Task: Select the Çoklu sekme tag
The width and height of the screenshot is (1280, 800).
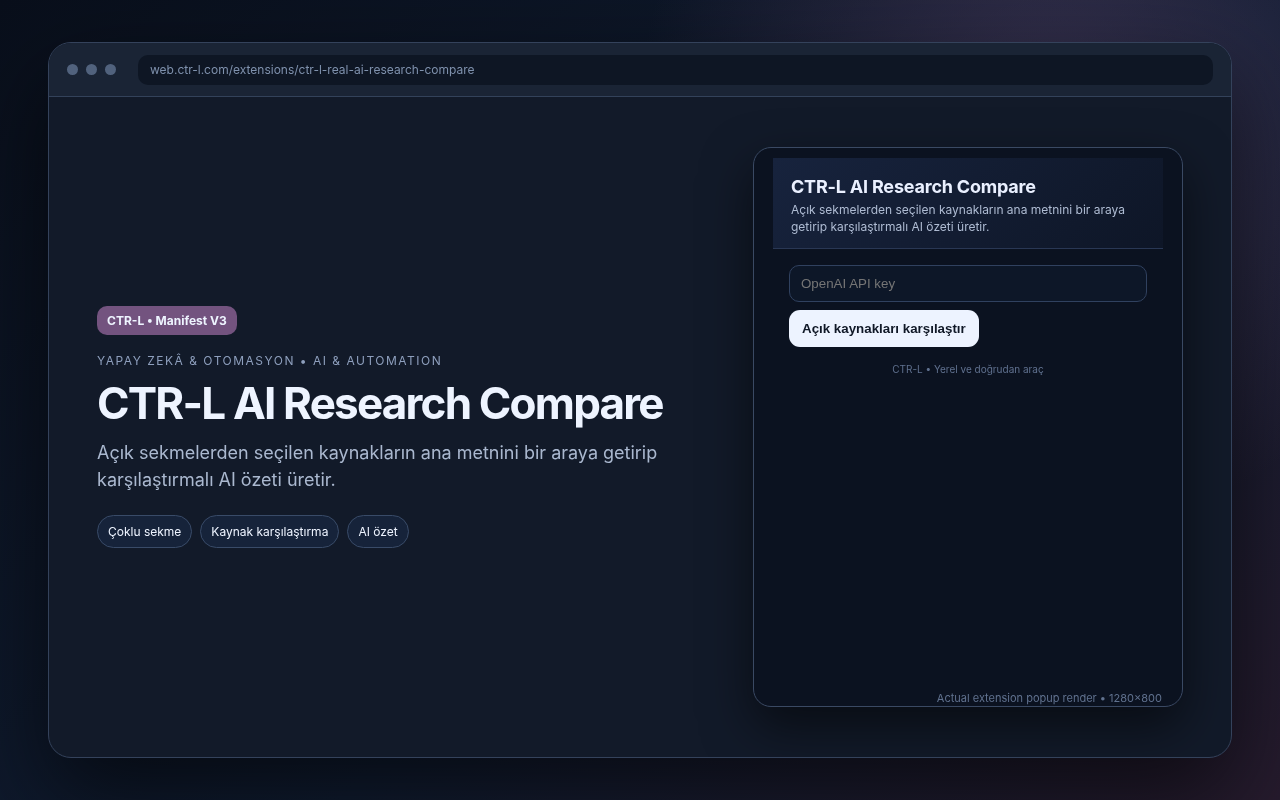Action: (144, 531)
